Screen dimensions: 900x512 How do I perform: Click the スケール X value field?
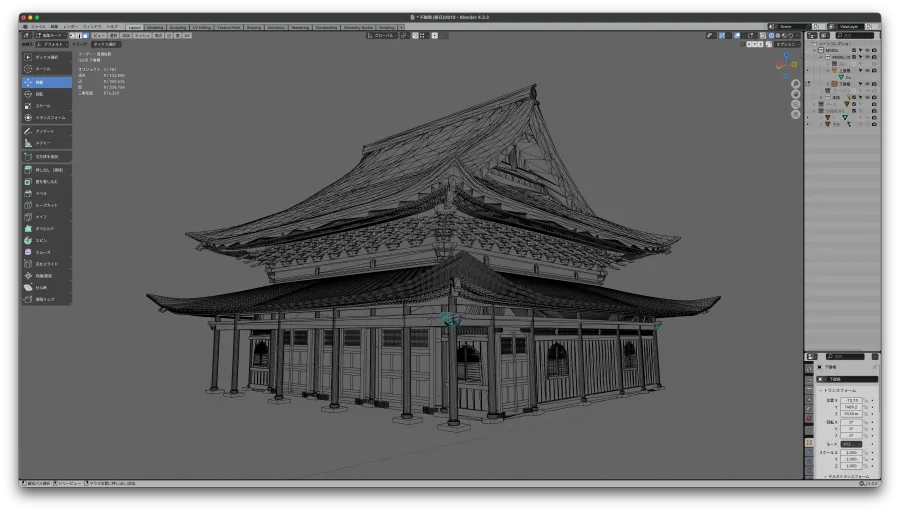coord(851,452)
